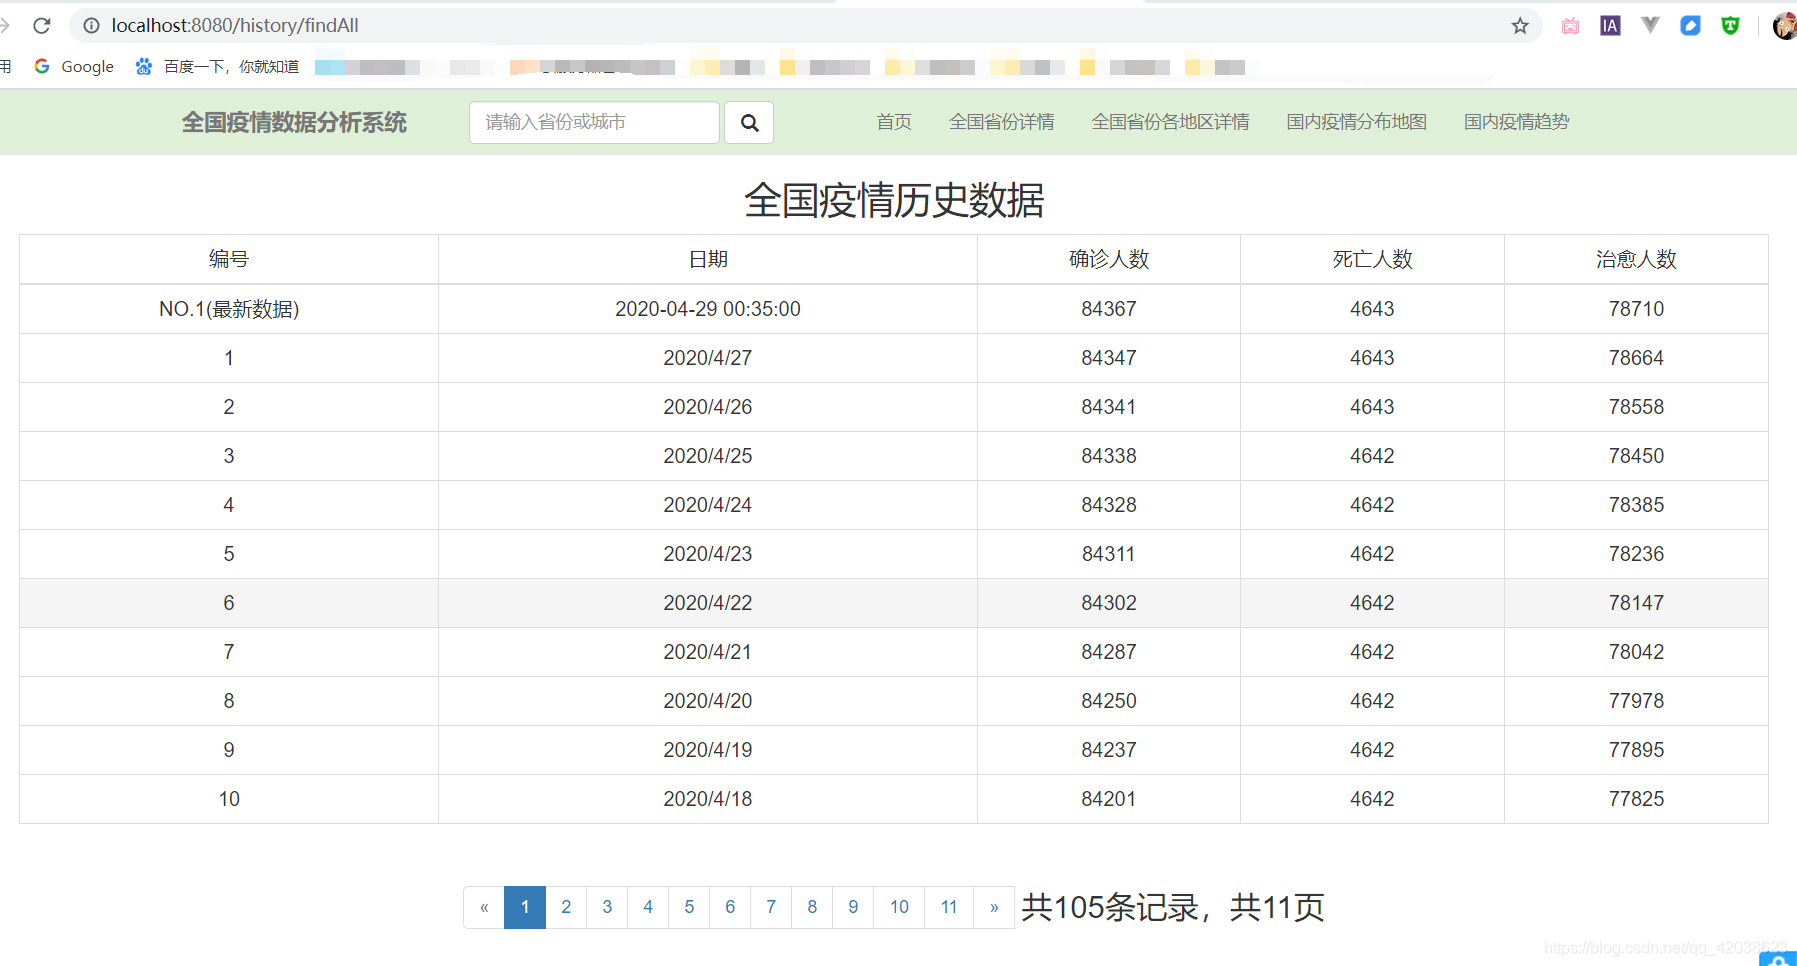Viewport: 1797px width, 966px height.
Task: Open 国内疫情趋势 navigation item
Action: pyautogui.click(x=1516, y=122)
